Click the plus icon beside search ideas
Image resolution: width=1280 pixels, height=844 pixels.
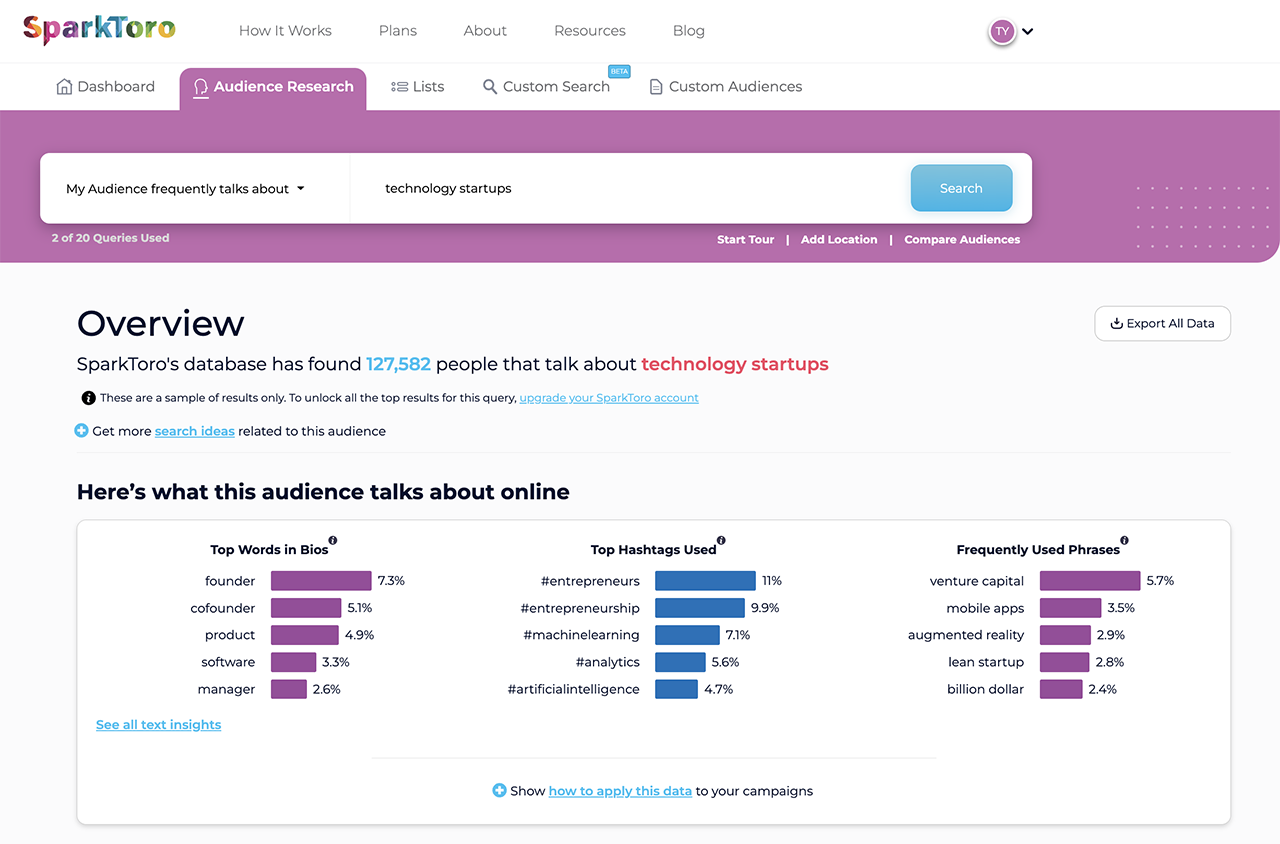(x=82, y=431)
